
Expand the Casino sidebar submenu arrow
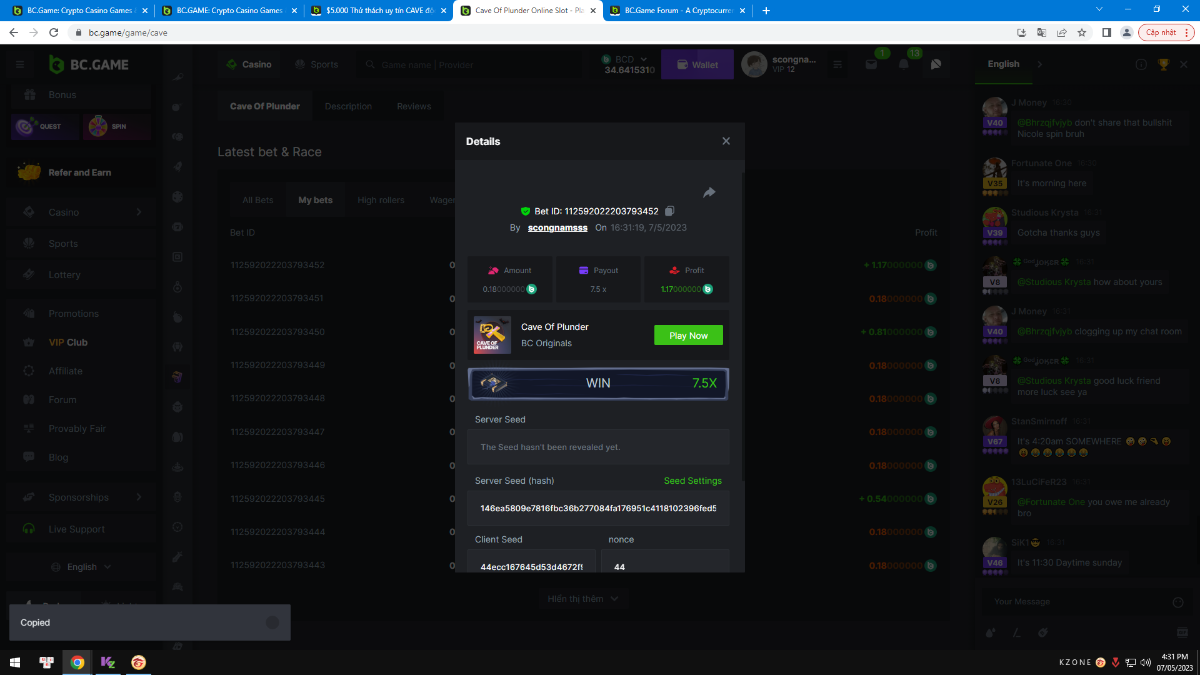(139, 212)
